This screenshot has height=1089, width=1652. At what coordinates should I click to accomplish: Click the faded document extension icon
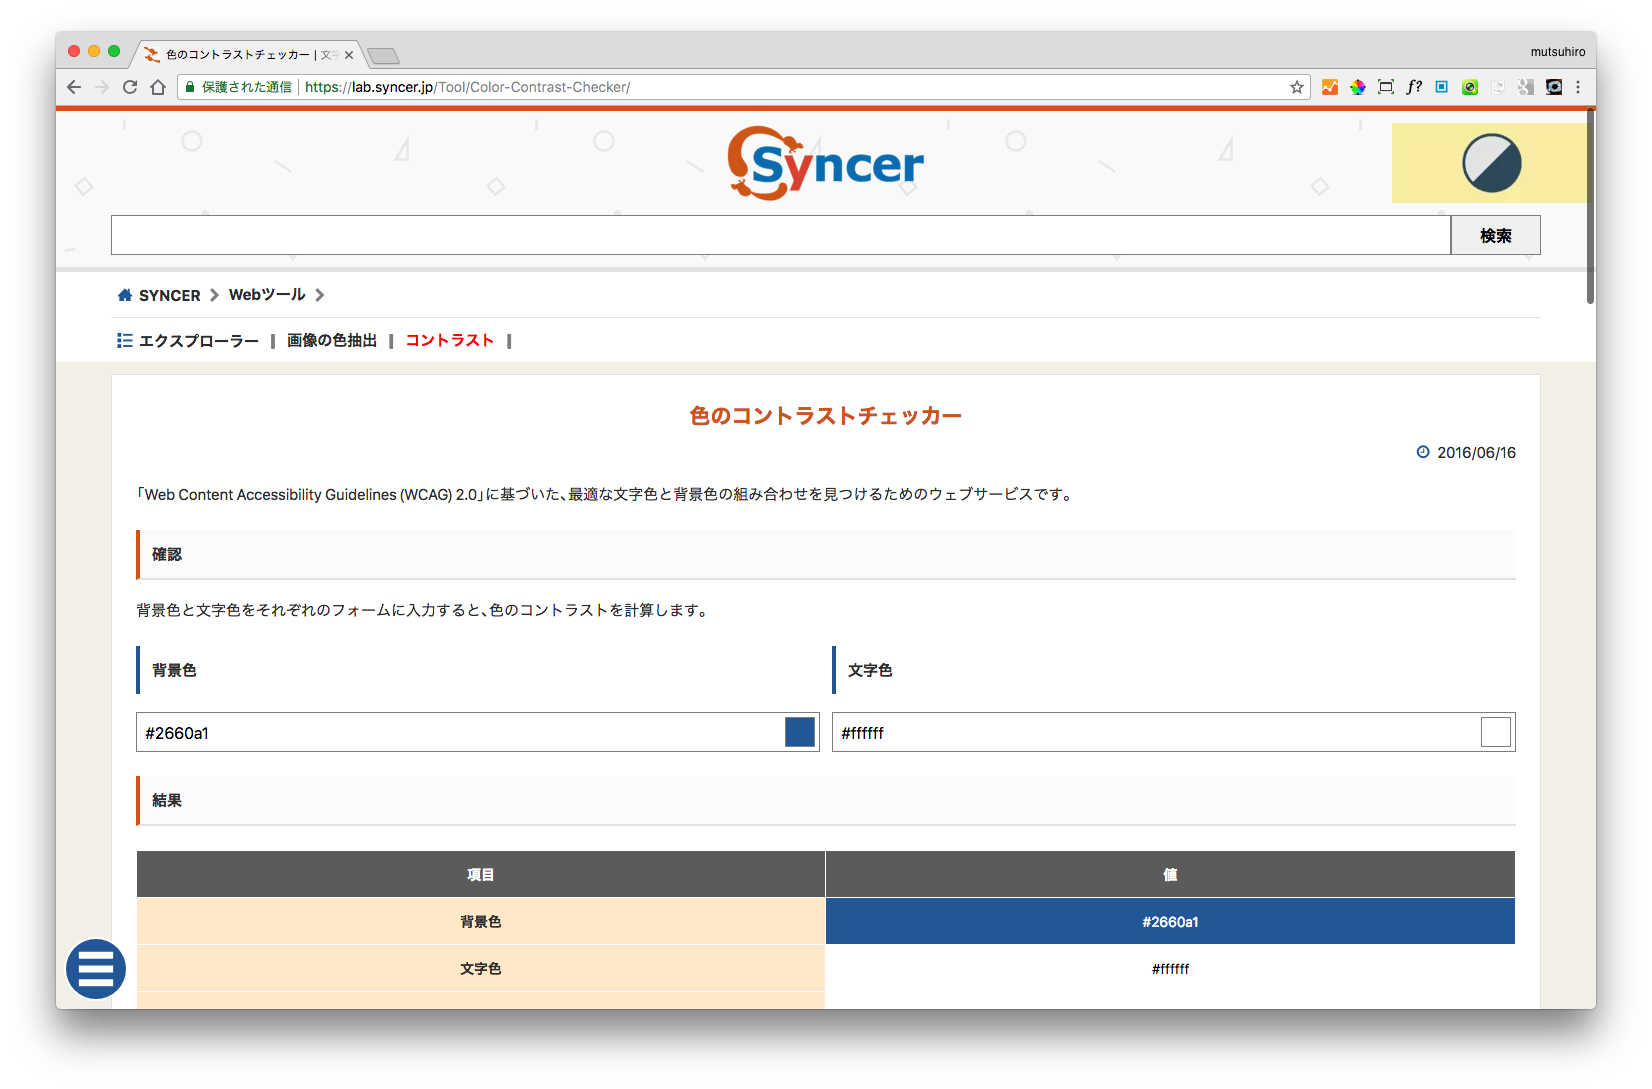1498,87
